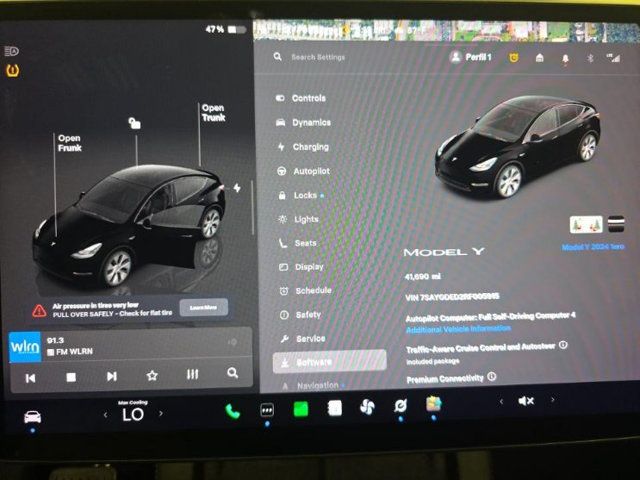Viewport: 640px width, 480px height.
Task: Tap the striped plate thumbnail
Action: [616, 224]
